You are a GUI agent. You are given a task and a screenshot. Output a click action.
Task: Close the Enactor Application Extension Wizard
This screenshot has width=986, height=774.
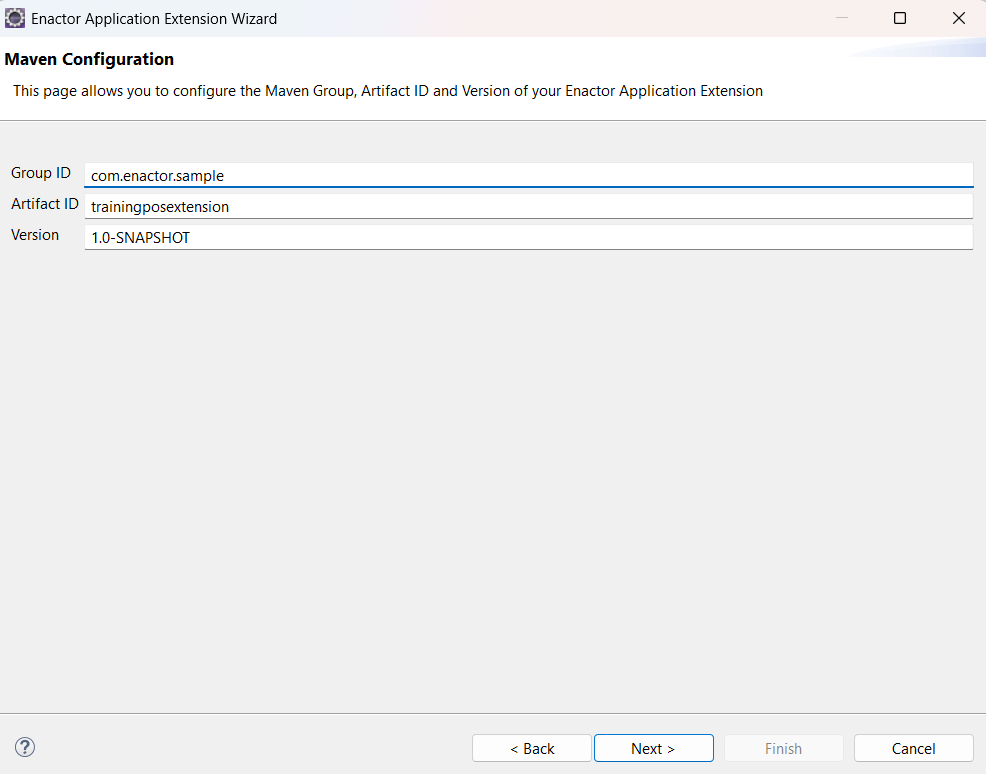pos(958,17)
